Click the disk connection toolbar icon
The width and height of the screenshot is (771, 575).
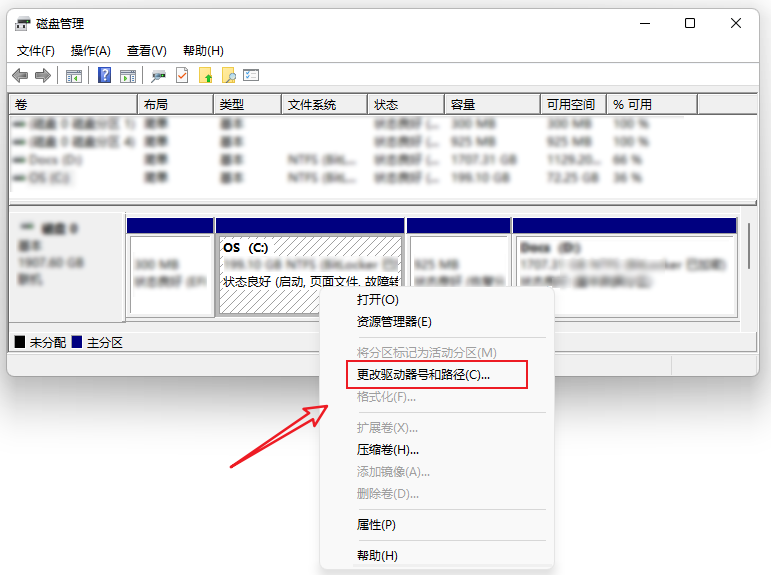click(x=159, y=76)
